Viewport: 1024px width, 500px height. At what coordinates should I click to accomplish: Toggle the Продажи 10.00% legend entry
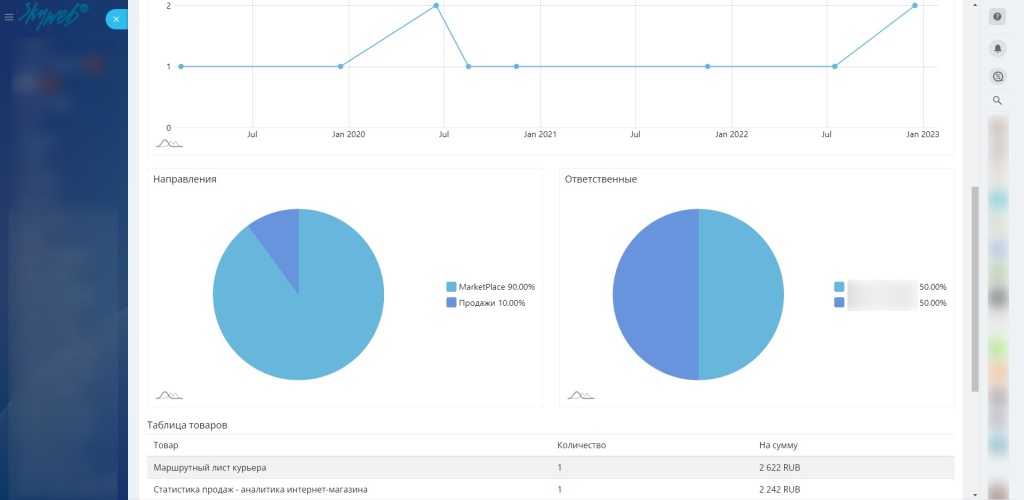tap(485, 303)
